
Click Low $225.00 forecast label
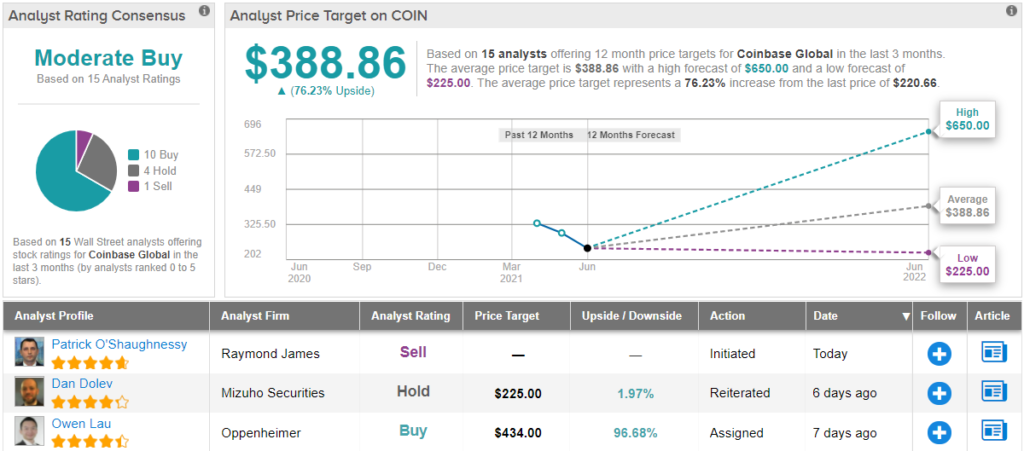point(966,265)
